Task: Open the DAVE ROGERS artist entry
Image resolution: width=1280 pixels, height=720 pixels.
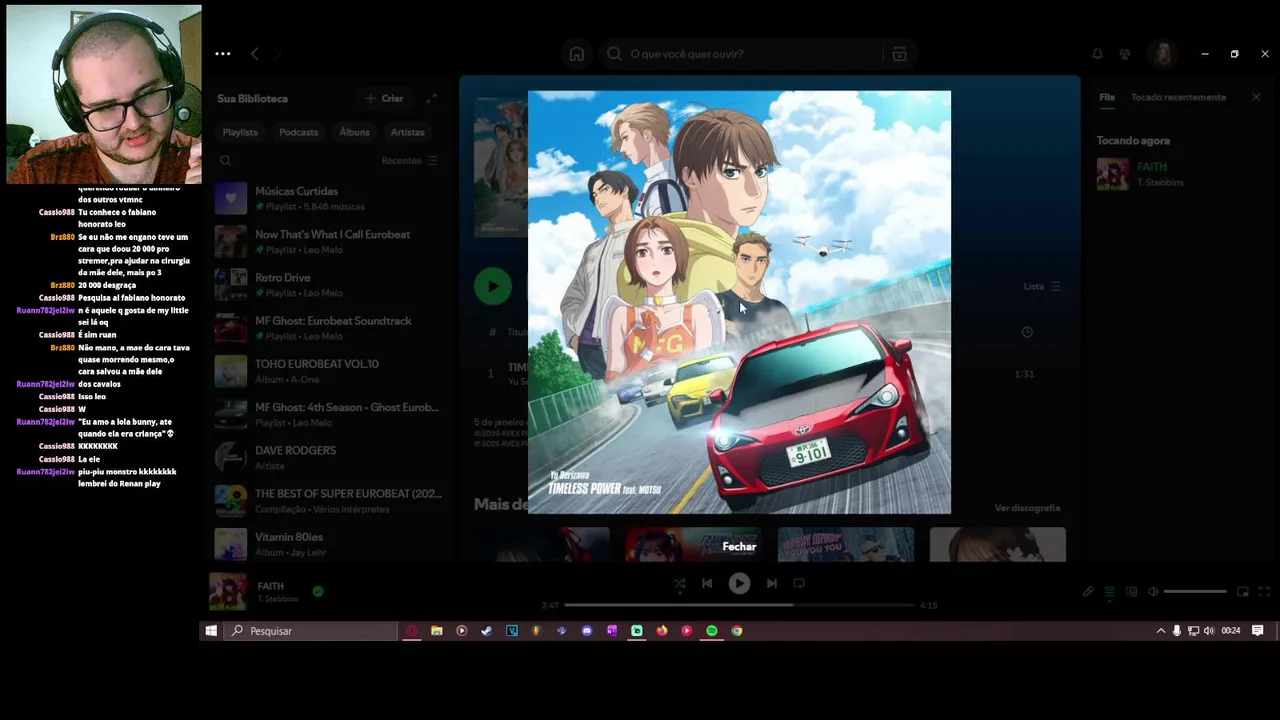Action: pos(327,457)
